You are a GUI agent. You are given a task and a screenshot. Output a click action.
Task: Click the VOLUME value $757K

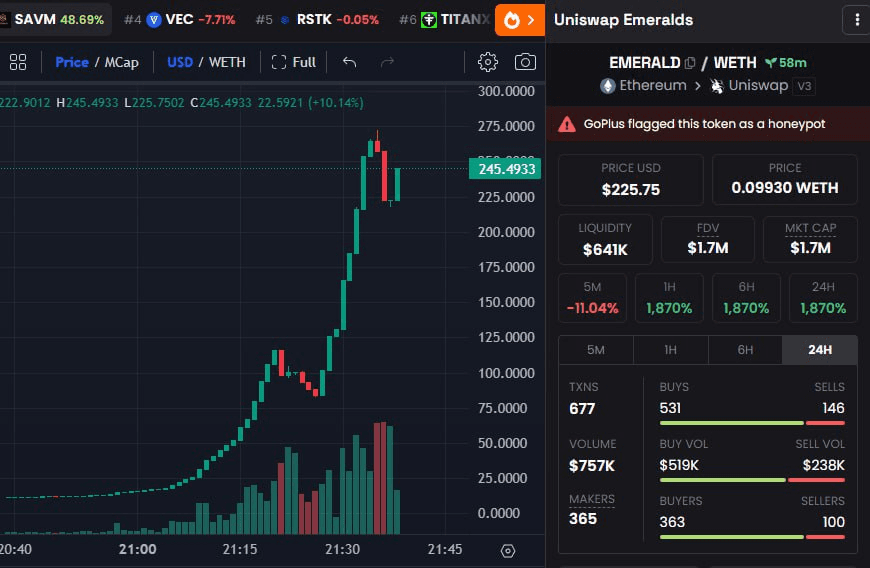591,466
